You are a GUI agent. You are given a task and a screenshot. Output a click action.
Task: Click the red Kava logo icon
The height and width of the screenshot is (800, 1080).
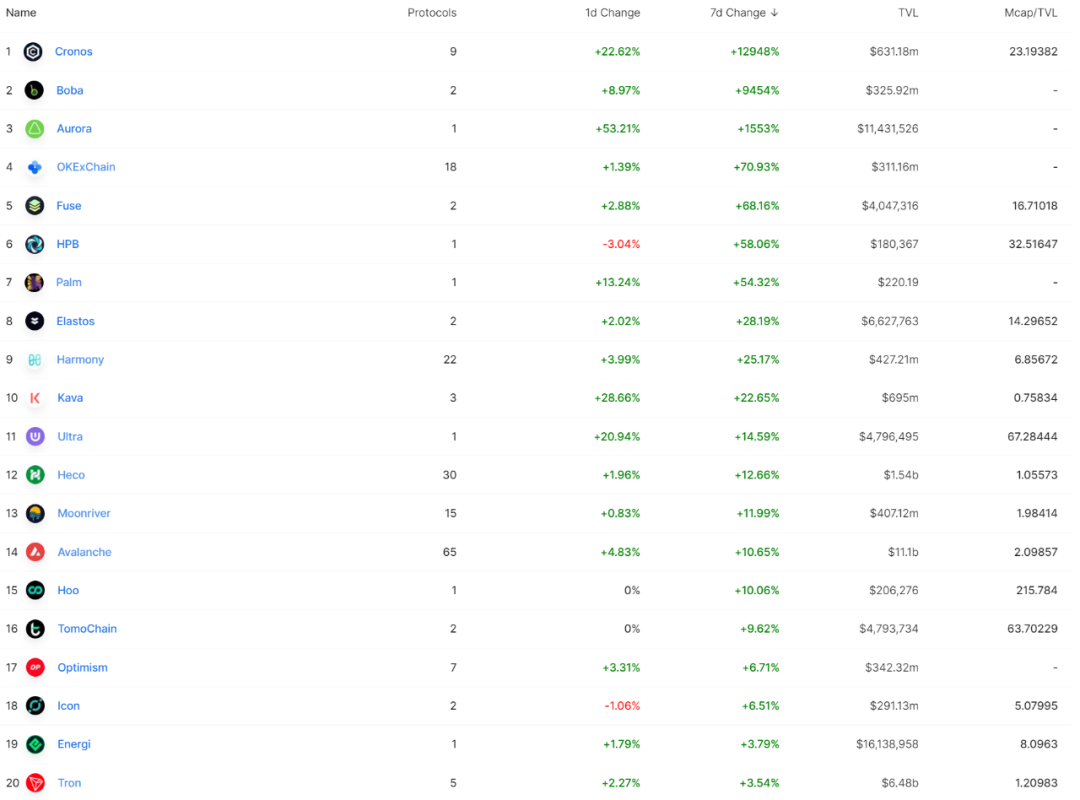(35, 398)
